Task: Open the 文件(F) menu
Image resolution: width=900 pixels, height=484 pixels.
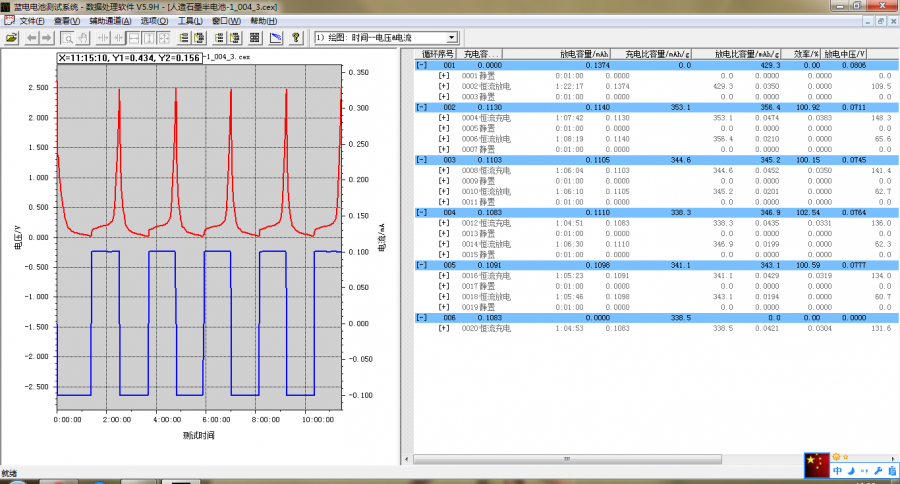Action: 32,20
